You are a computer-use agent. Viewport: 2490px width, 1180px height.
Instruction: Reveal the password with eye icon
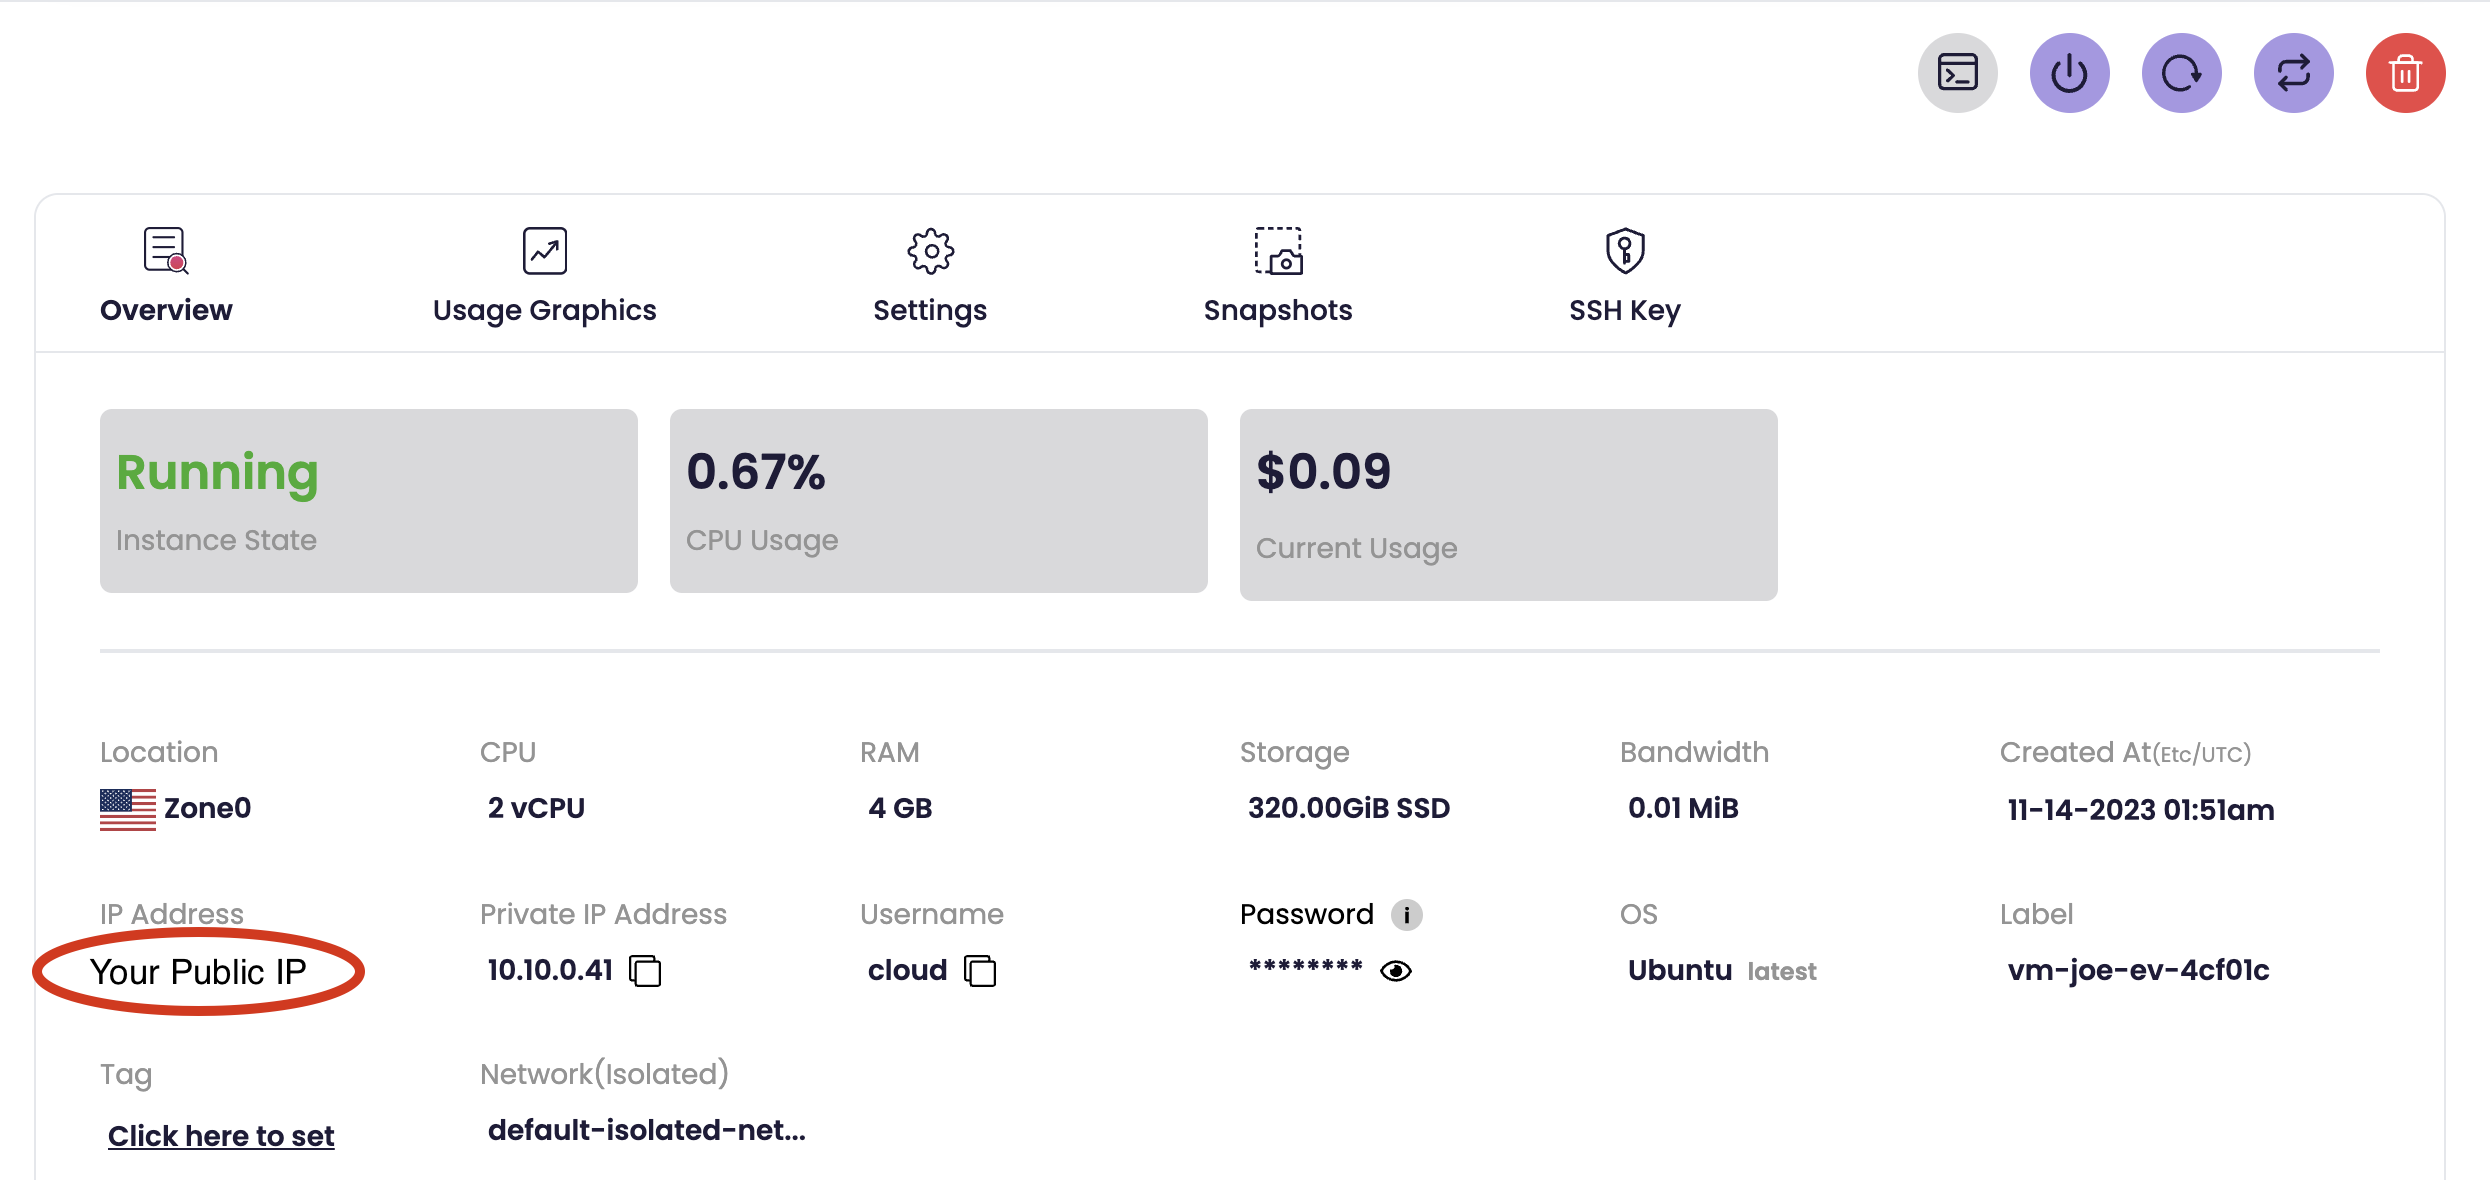click(x=1396, y=971)
